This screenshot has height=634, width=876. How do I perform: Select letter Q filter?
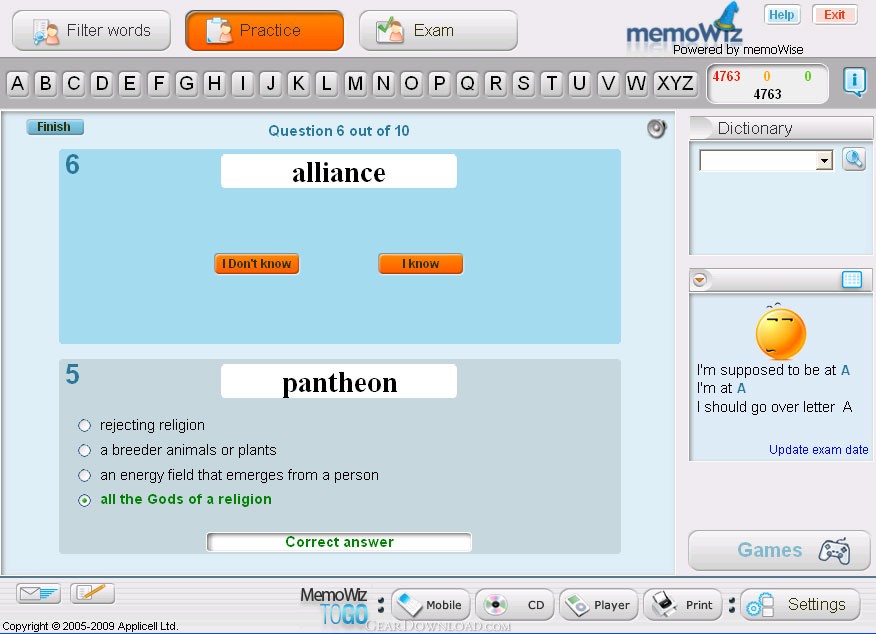(468, 83)
